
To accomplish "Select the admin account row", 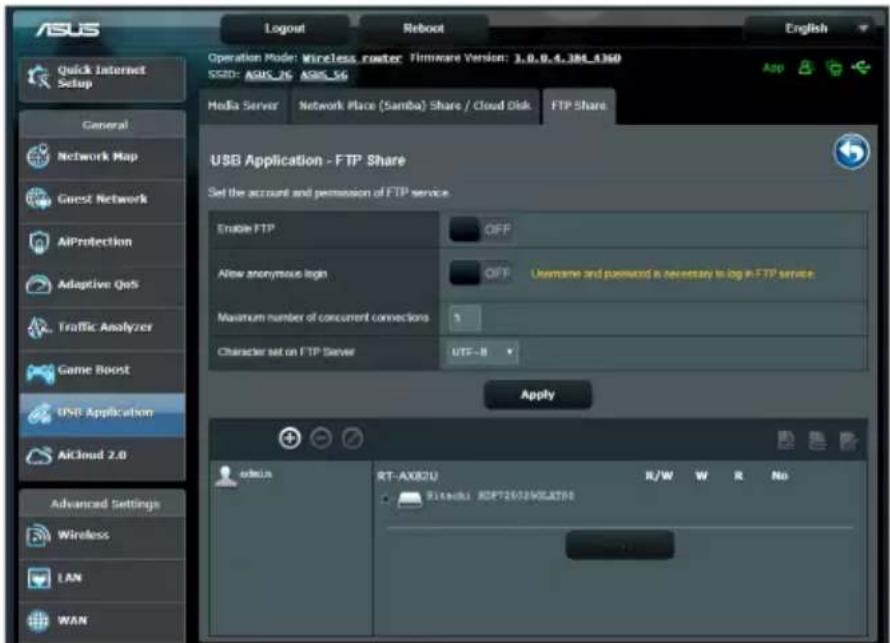I will [291, 474].
